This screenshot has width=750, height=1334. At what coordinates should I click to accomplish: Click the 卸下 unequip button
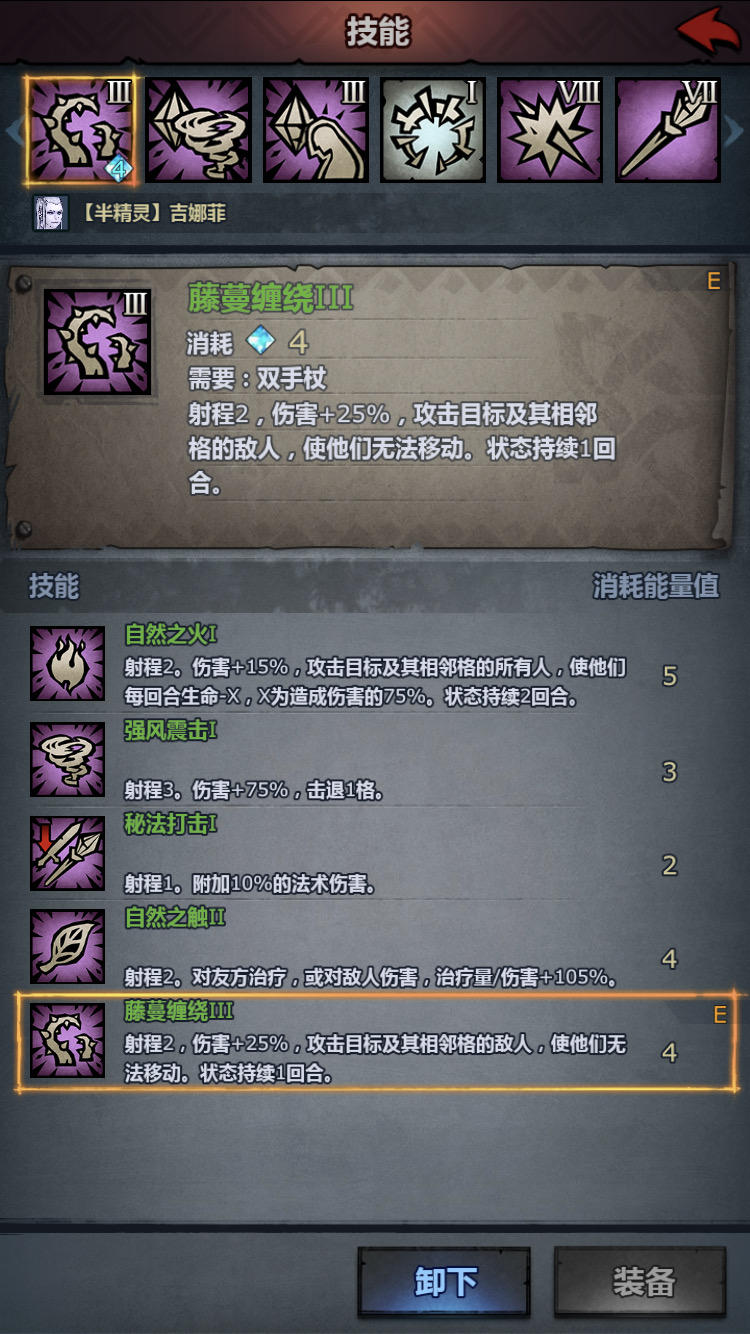tap(444, 1281)
